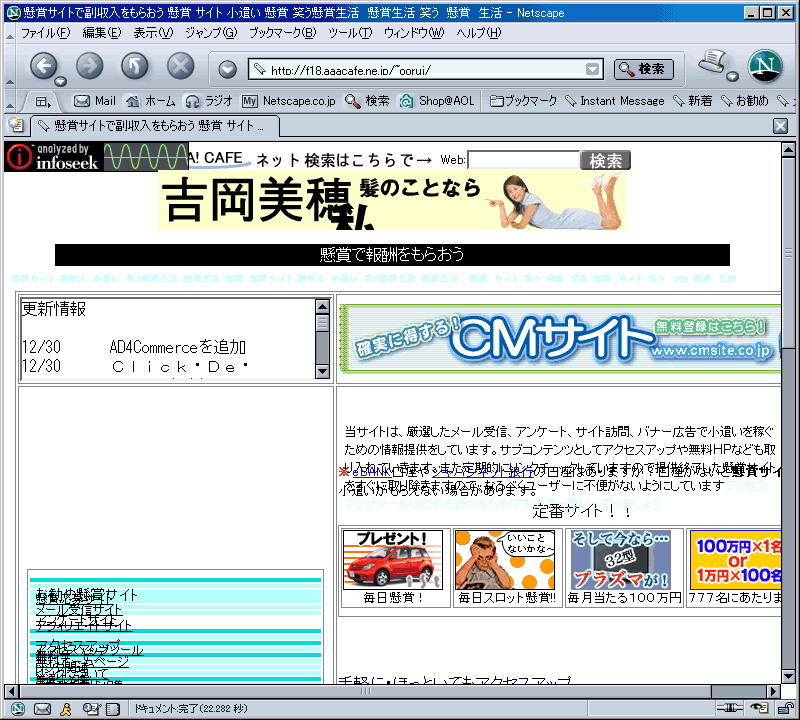Viewport: 800px width, 720px height.
Task: Open Address Book from the status bar icon
Action: point(113,708)
